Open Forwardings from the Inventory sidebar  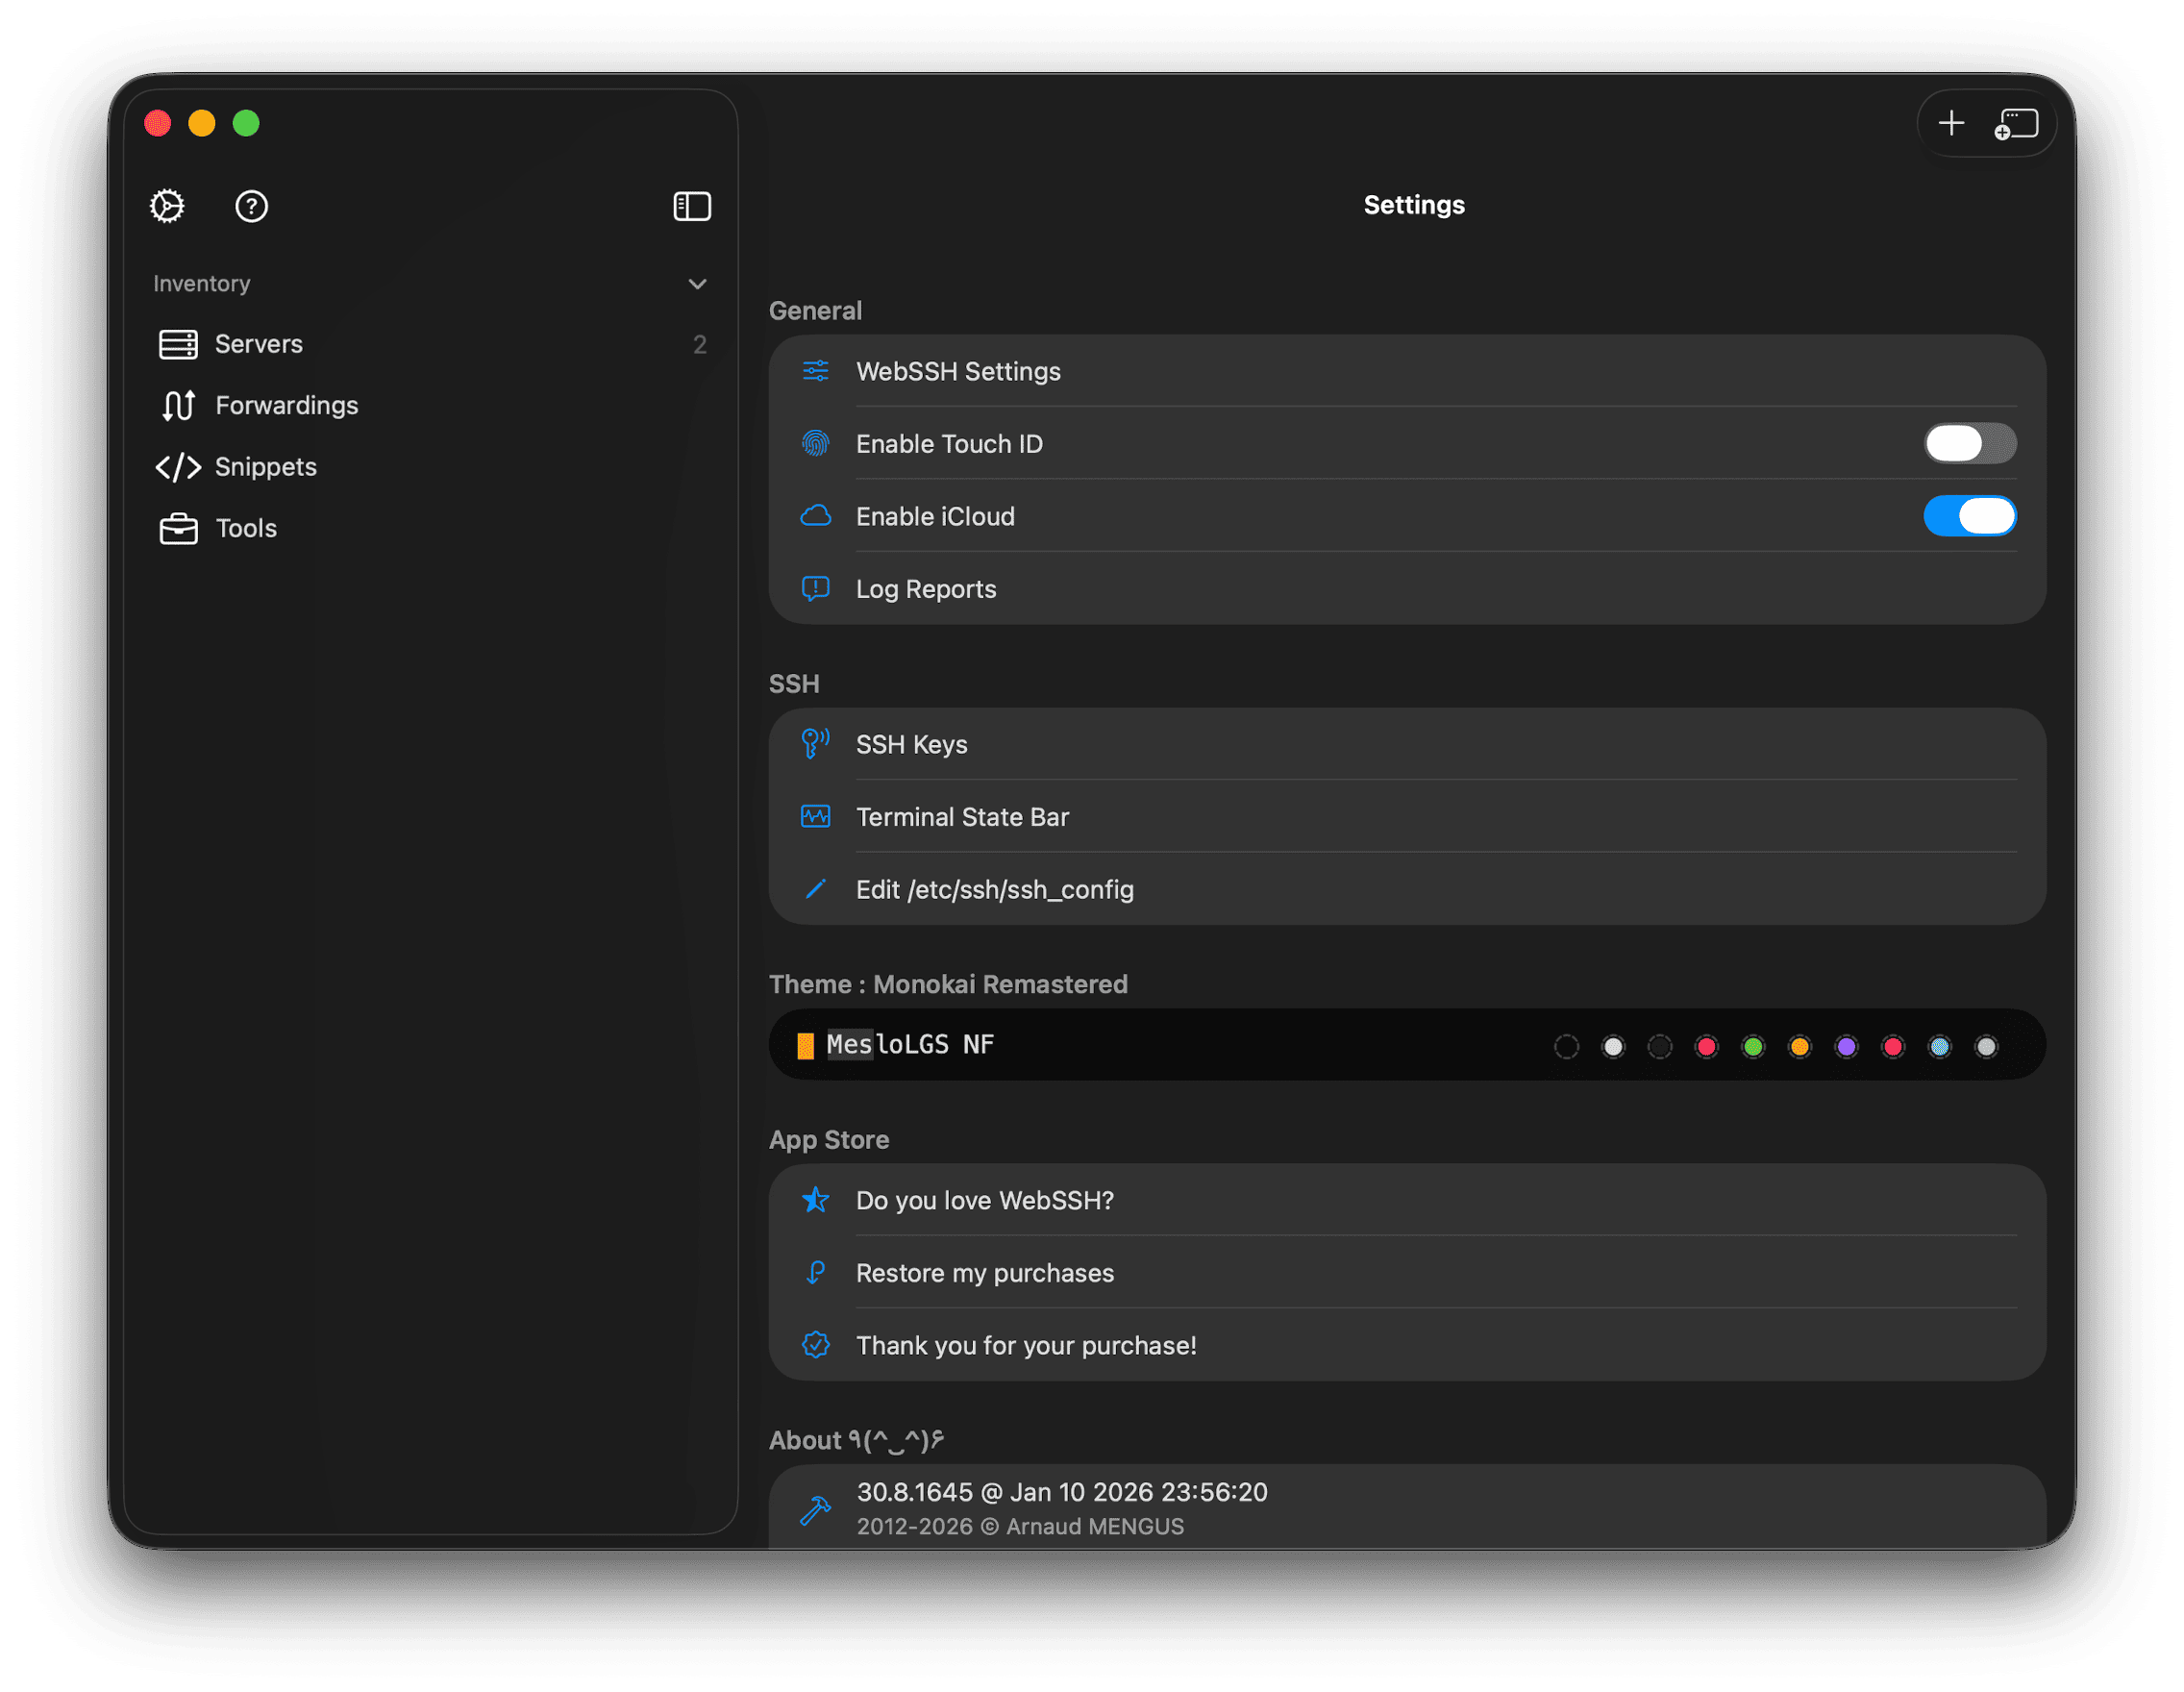tap(287, 405)
